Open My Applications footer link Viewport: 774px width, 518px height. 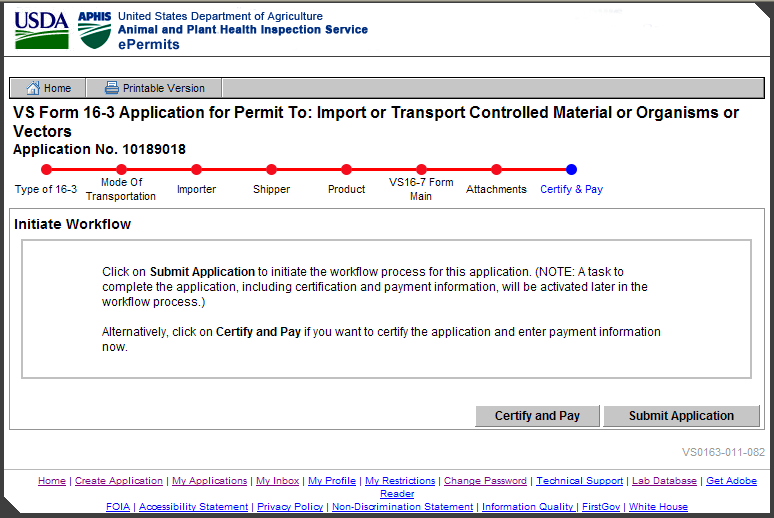[209, 481]
